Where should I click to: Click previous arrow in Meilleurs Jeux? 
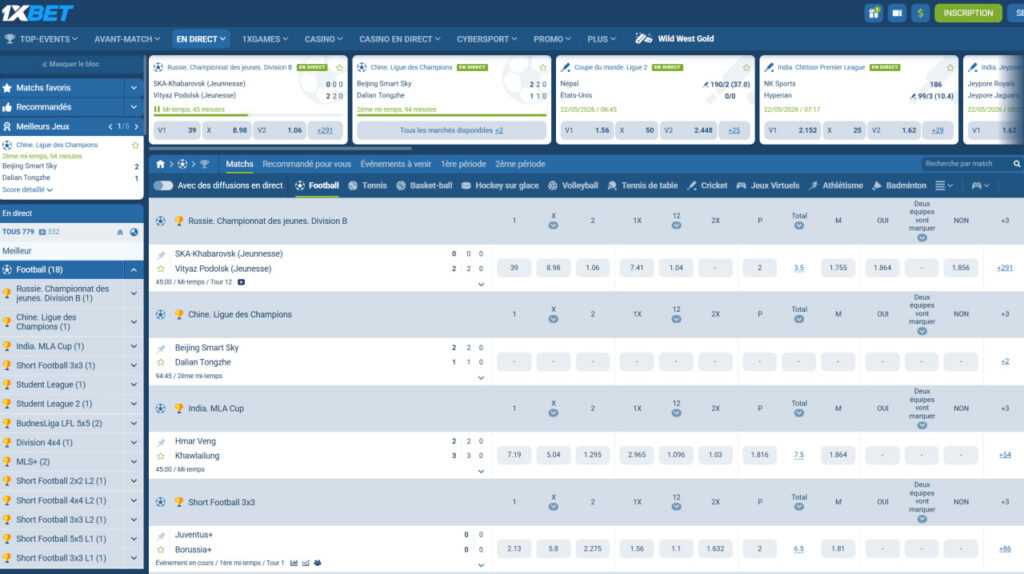[110, 127]
